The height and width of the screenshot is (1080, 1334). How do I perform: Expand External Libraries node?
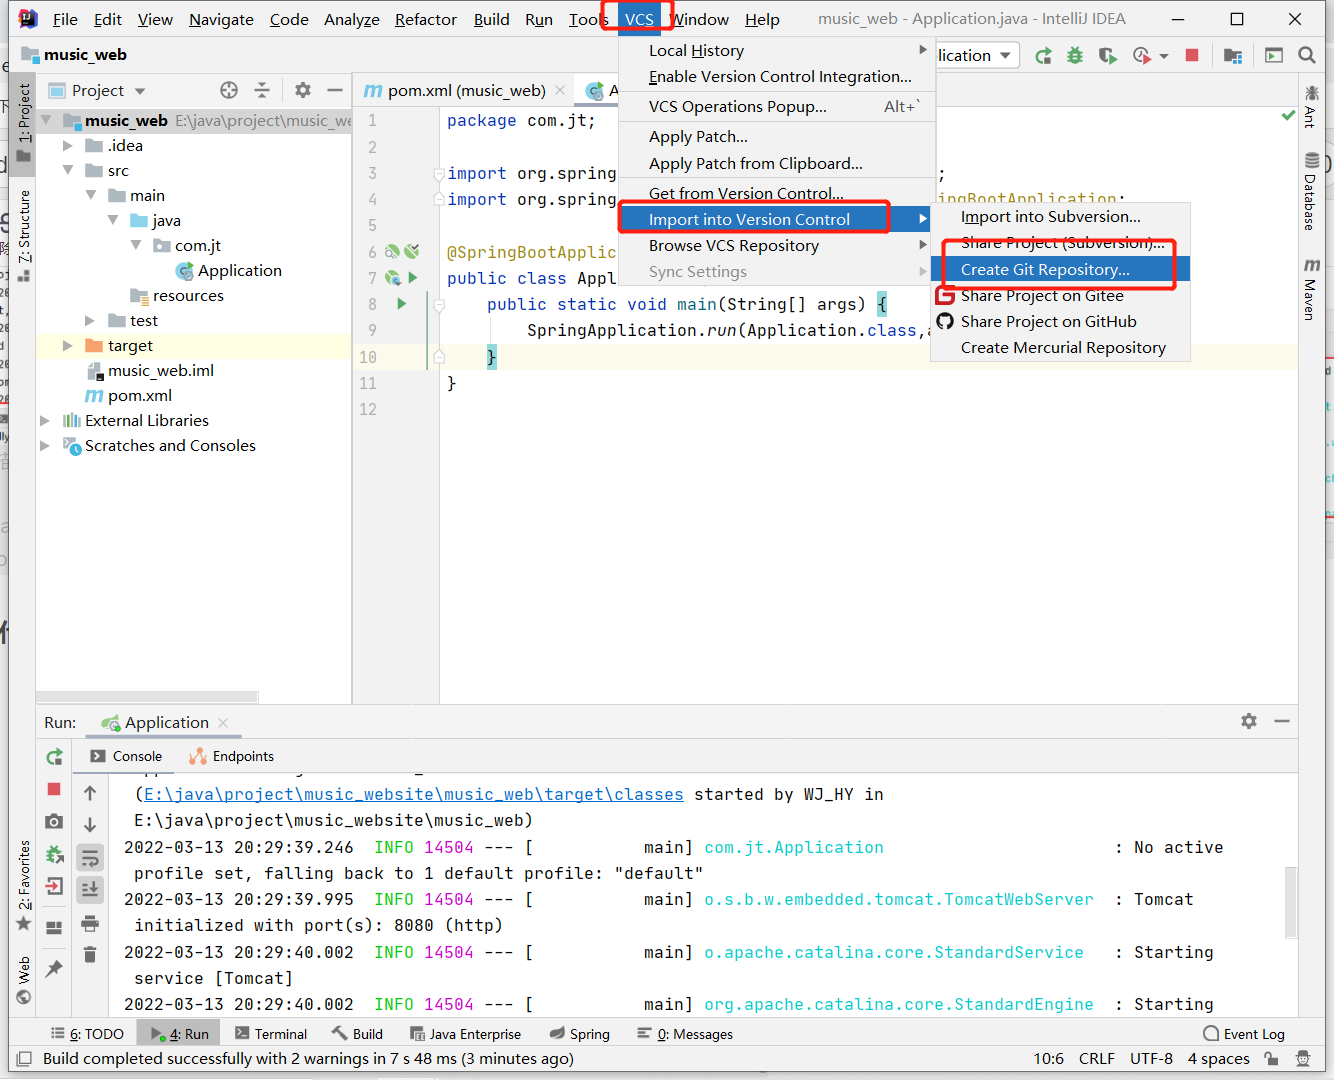pyautogui.click(x=45, y=420)
